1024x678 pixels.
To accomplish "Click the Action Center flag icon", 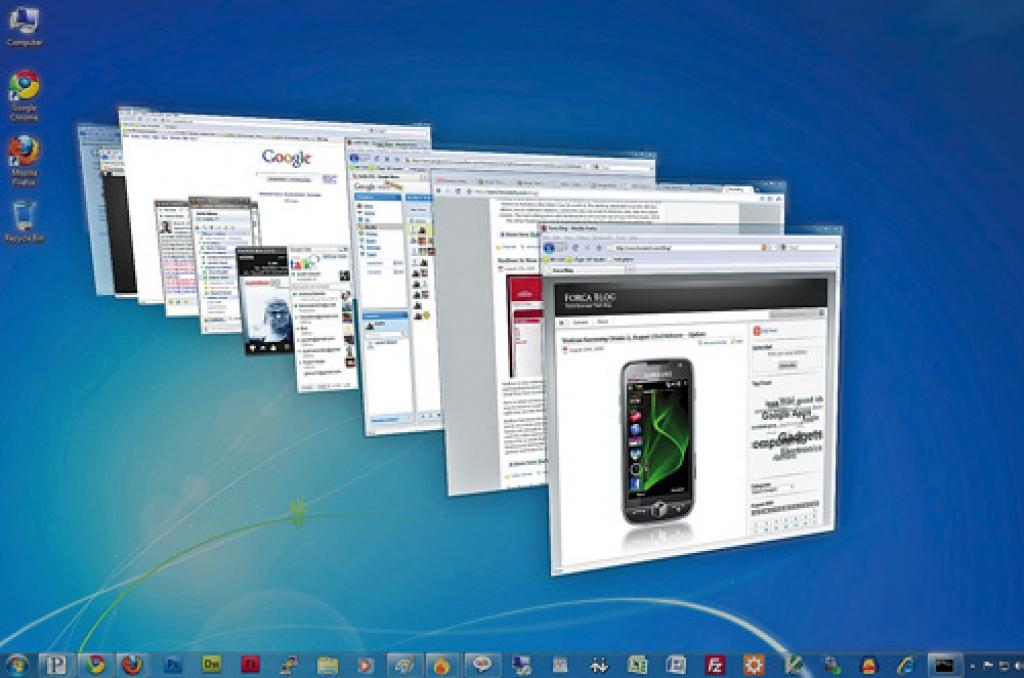I will point(989,664).
